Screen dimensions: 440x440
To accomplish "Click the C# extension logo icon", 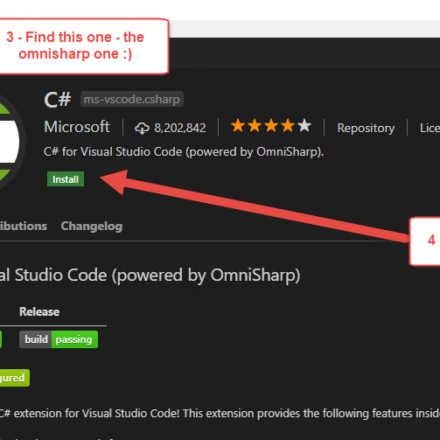I will (x=10, y=143).
